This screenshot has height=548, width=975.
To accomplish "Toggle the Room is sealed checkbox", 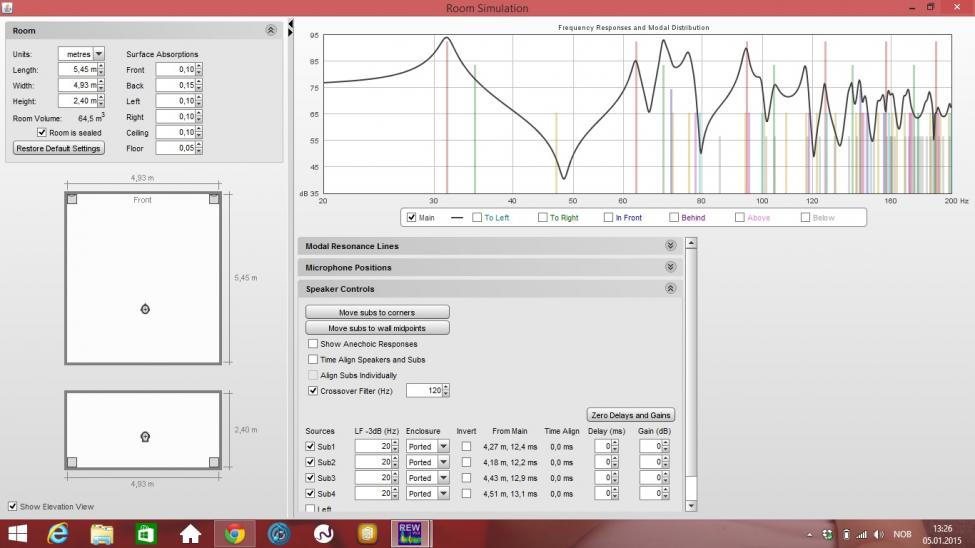I will coord(42,132).
